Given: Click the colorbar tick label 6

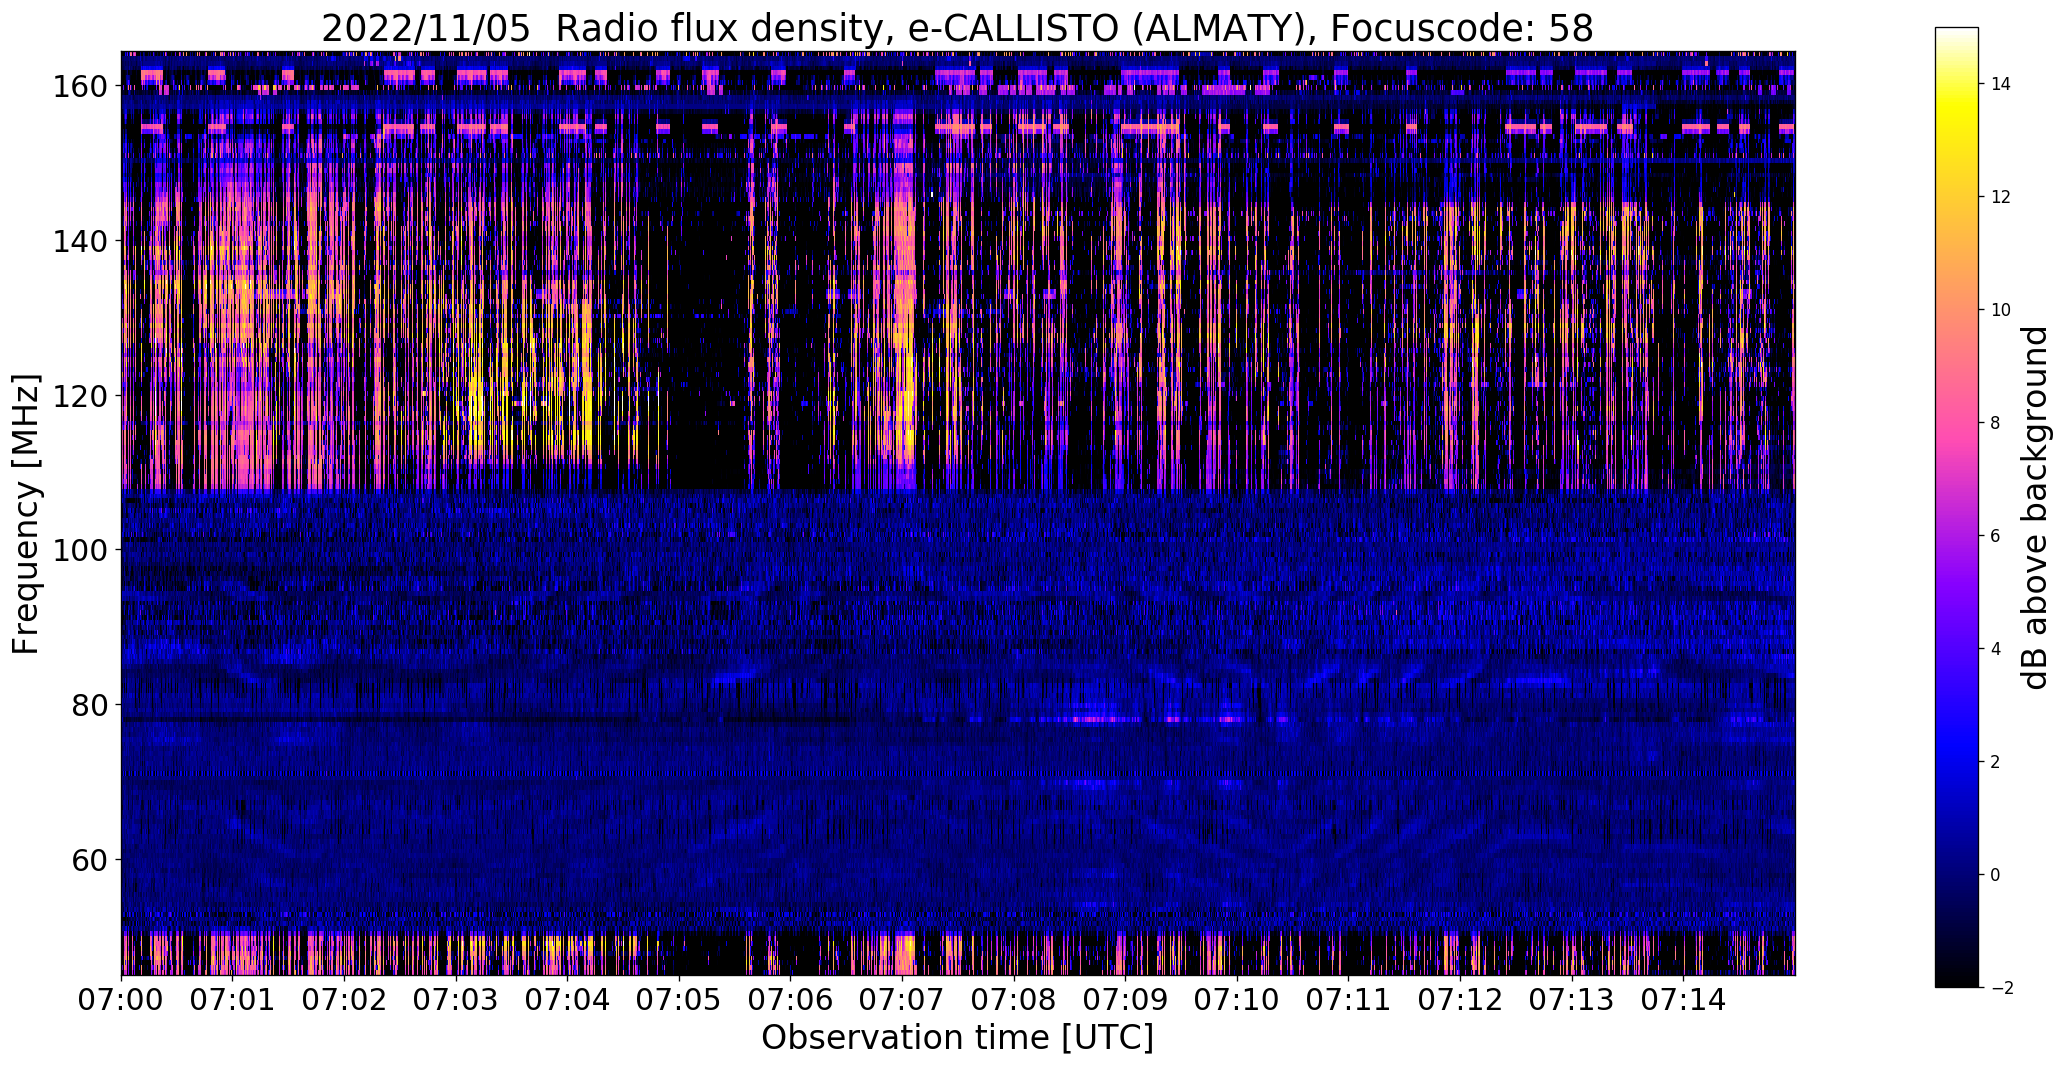Looking at the screenshot, I should tap(1996, 536).
